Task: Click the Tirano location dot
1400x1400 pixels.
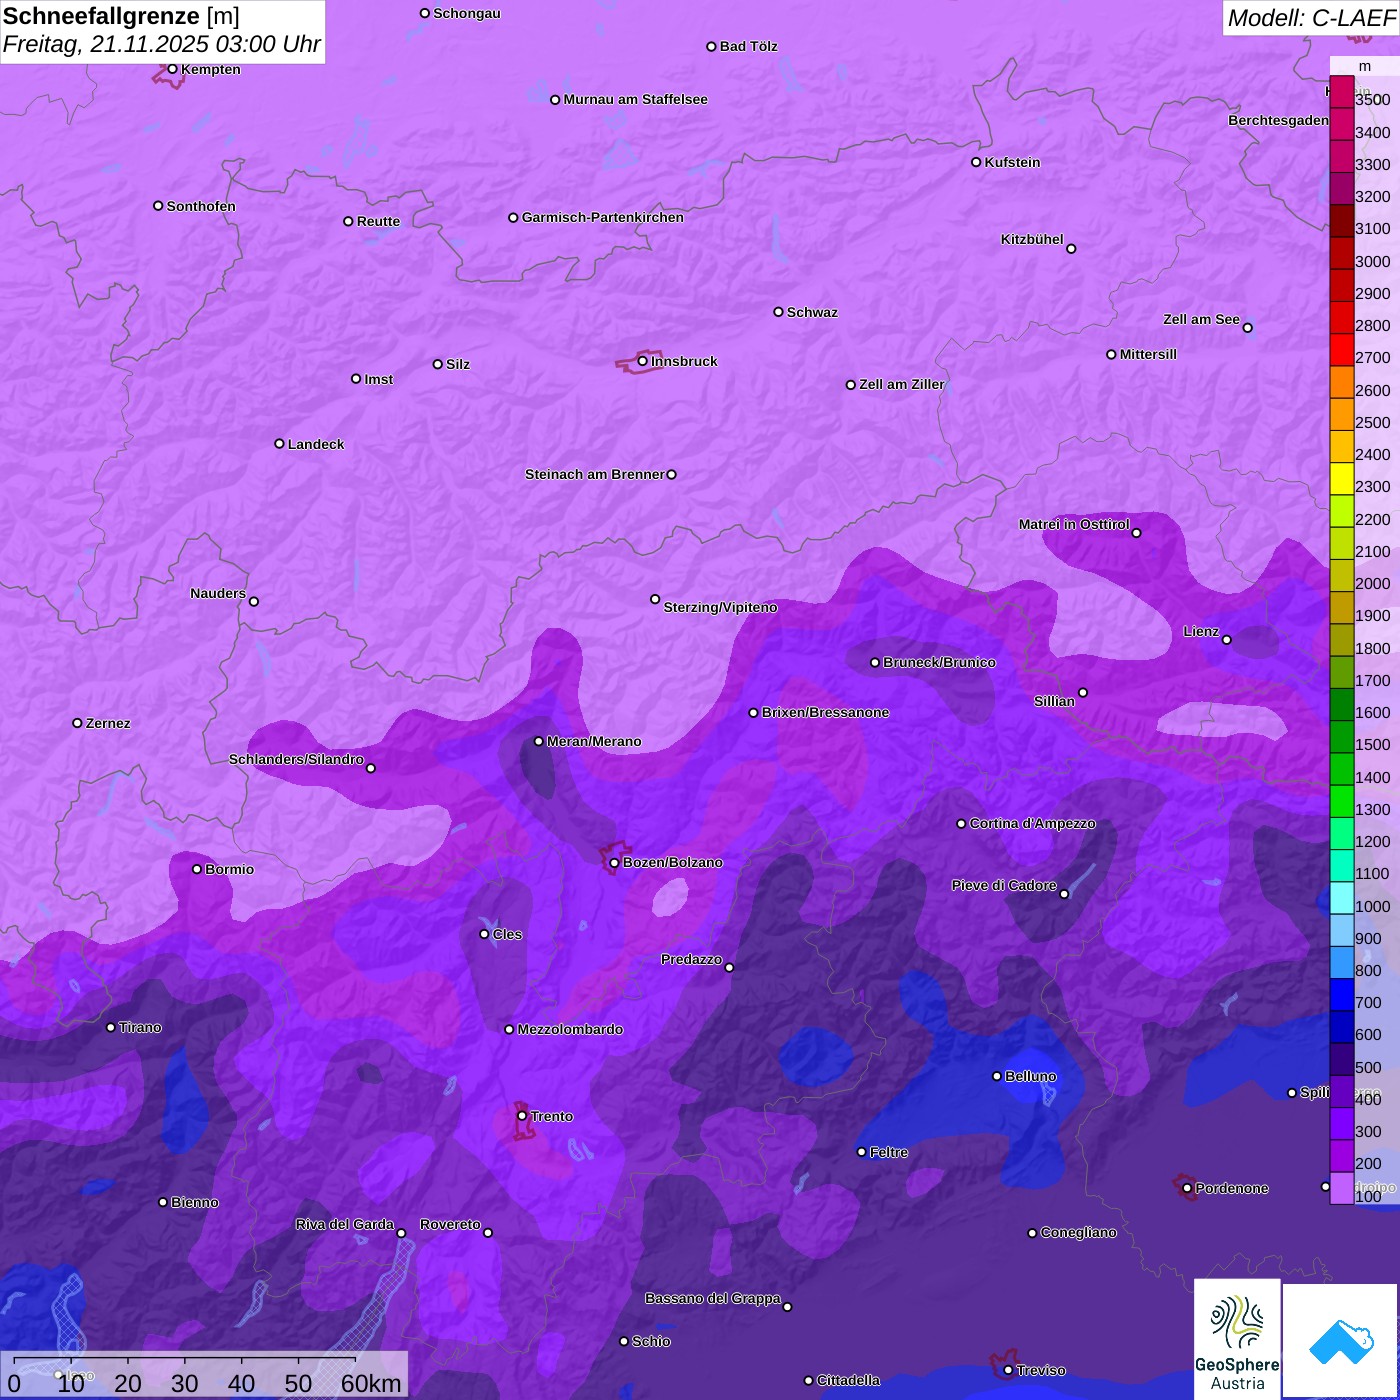Action: (x=111, y=1027)
